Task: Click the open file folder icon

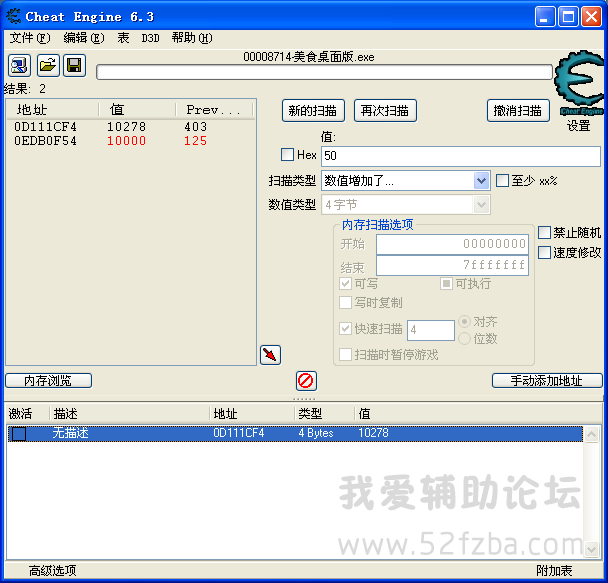Action: pyautogui.click(x=47, y=65)
